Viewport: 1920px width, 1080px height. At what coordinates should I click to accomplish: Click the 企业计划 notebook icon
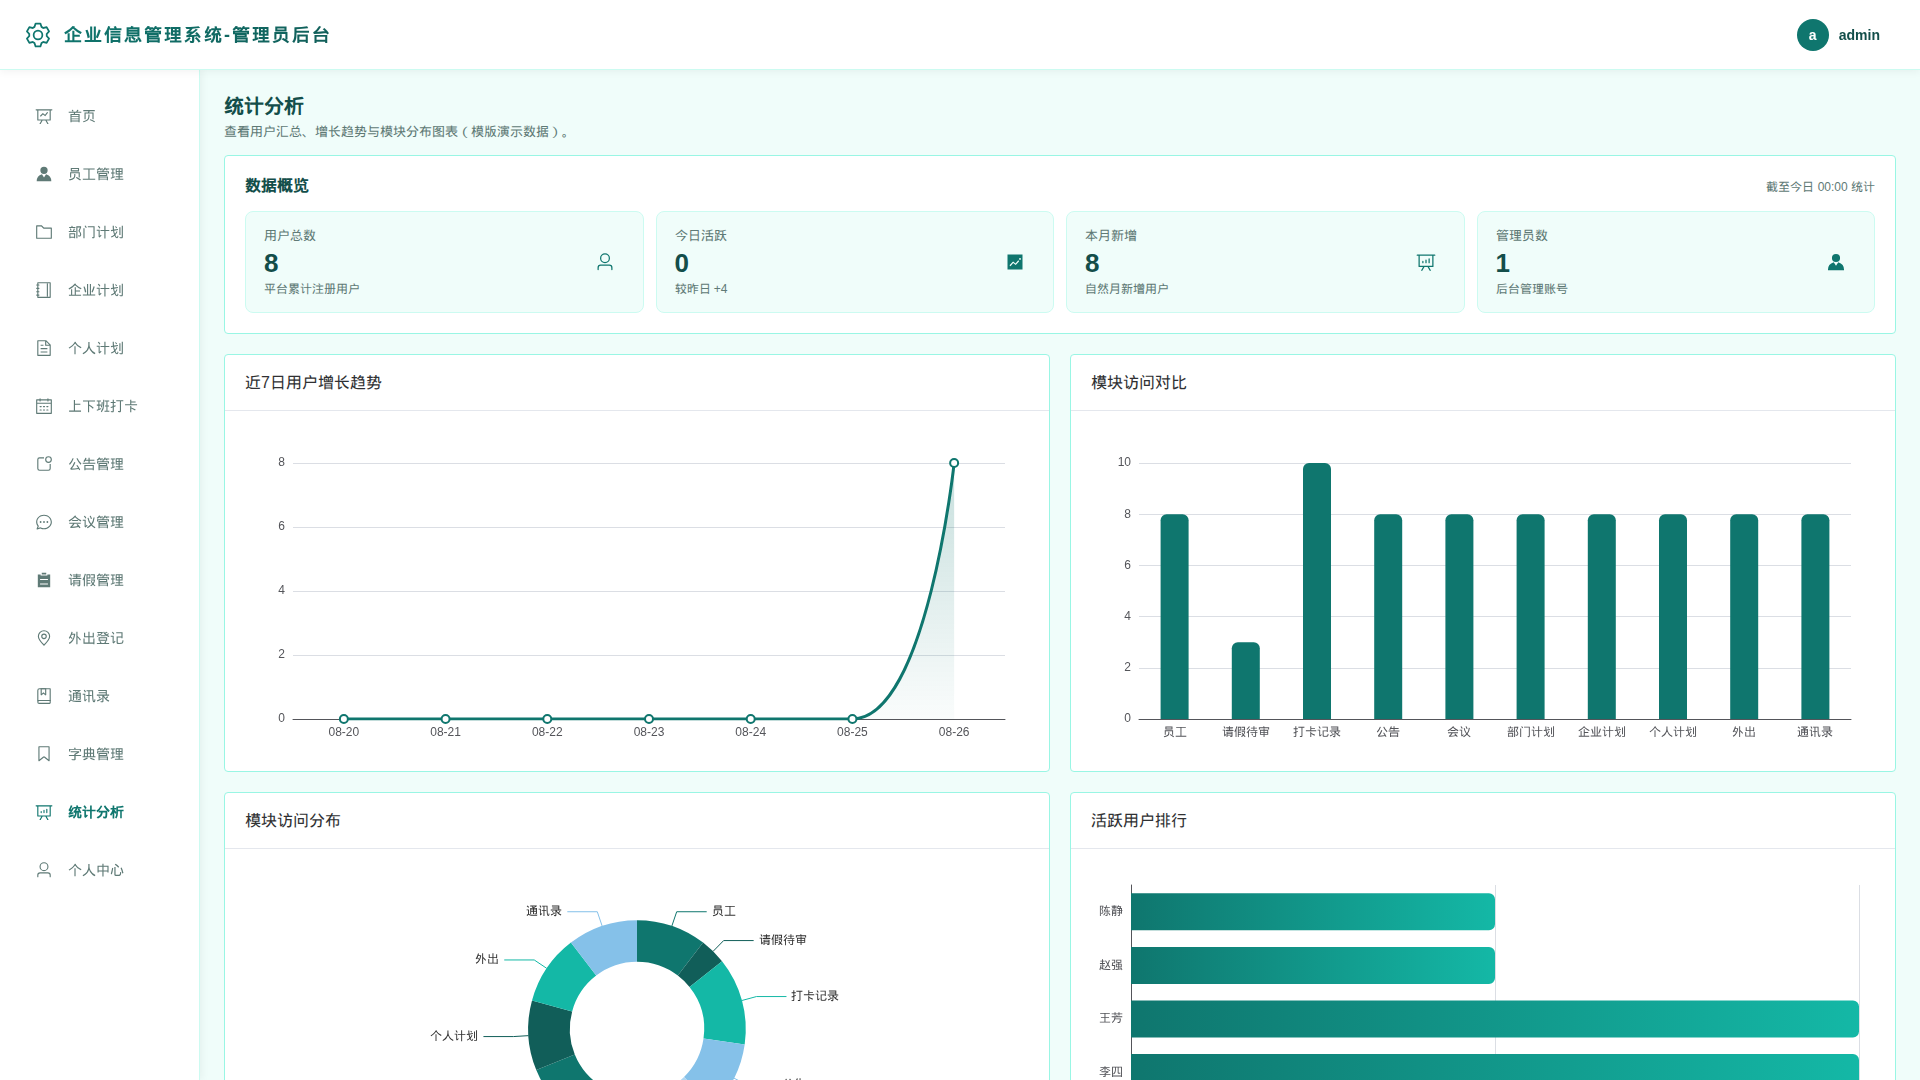44,290
